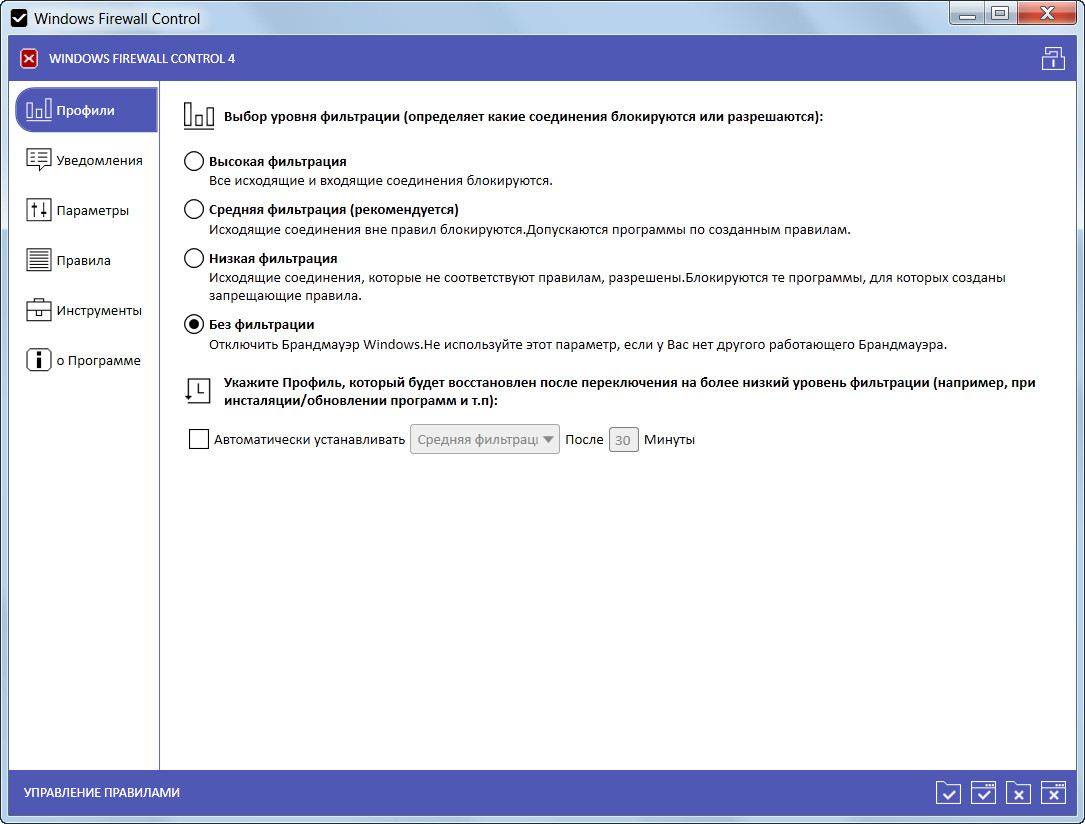Screen dimensions: 1085x824
Task: Click the Минуты label
Action: pos(669,439)
